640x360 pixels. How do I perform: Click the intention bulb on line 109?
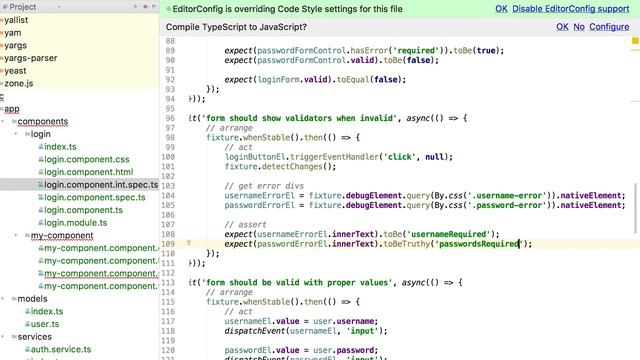[x=189, y=243]
